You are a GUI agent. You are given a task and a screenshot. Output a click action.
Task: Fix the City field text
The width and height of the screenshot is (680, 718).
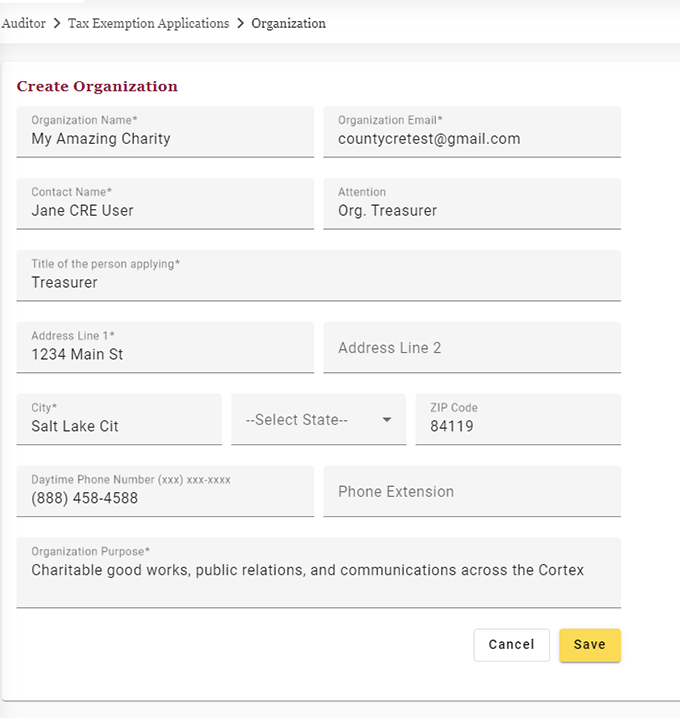point(119,427)
